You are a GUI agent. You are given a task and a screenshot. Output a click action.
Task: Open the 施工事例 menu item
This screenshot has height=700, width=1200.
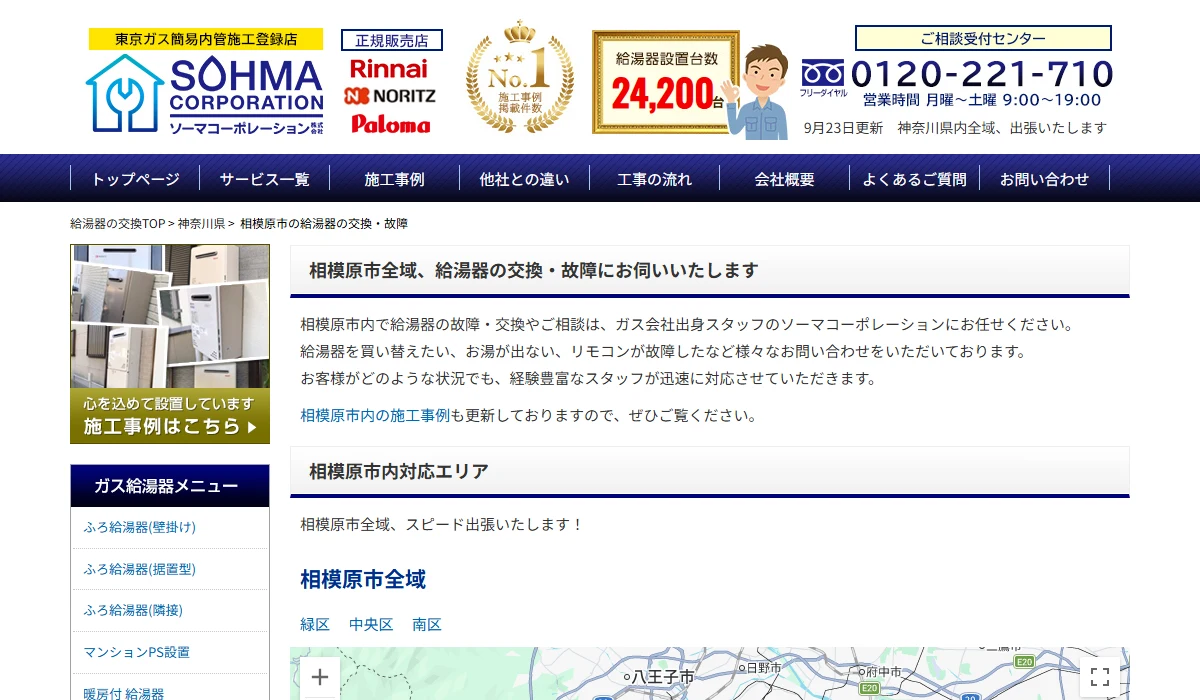(395, 179)
